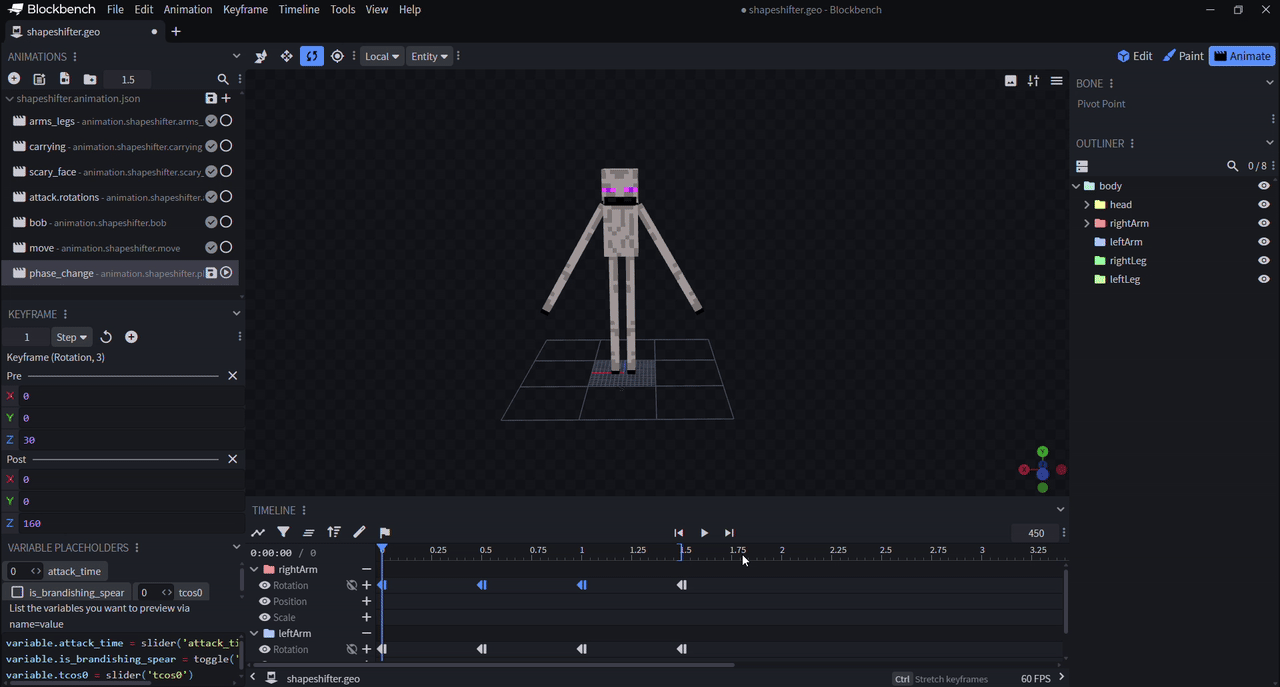Collapse the rightArm group in the timeline
Image resolution: width=1280 pixels, height=687 pixels.
(x=254, y=569)
